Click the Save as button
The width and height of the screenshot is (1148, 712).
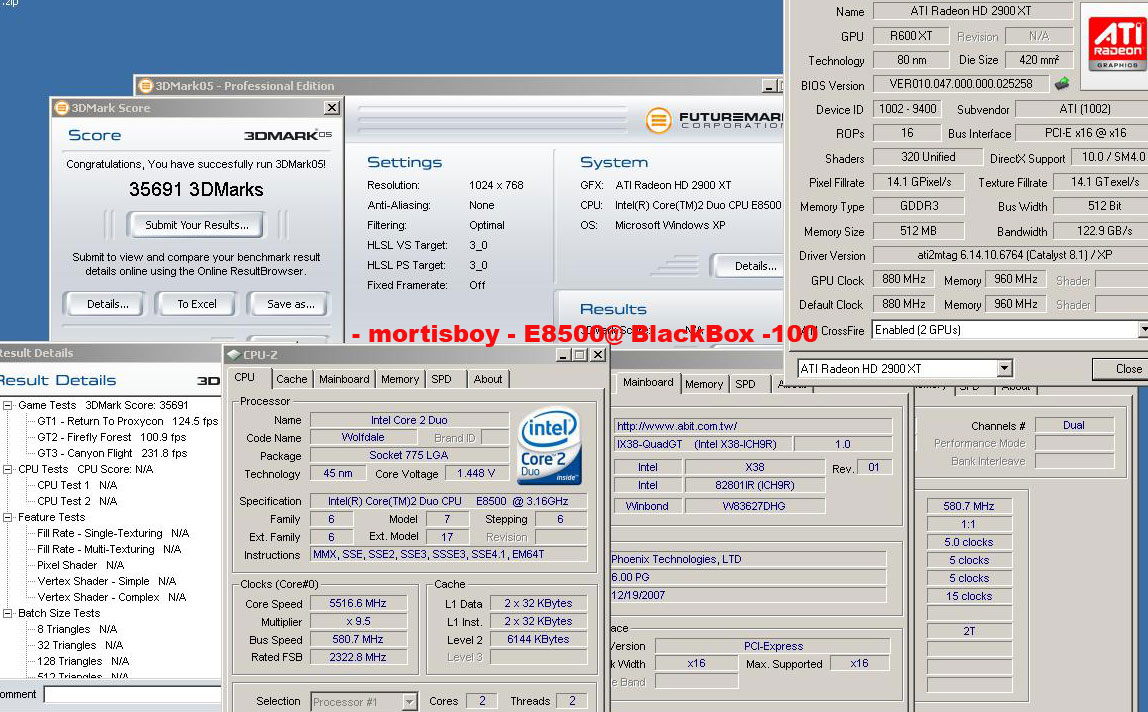(x=291, y=304)
